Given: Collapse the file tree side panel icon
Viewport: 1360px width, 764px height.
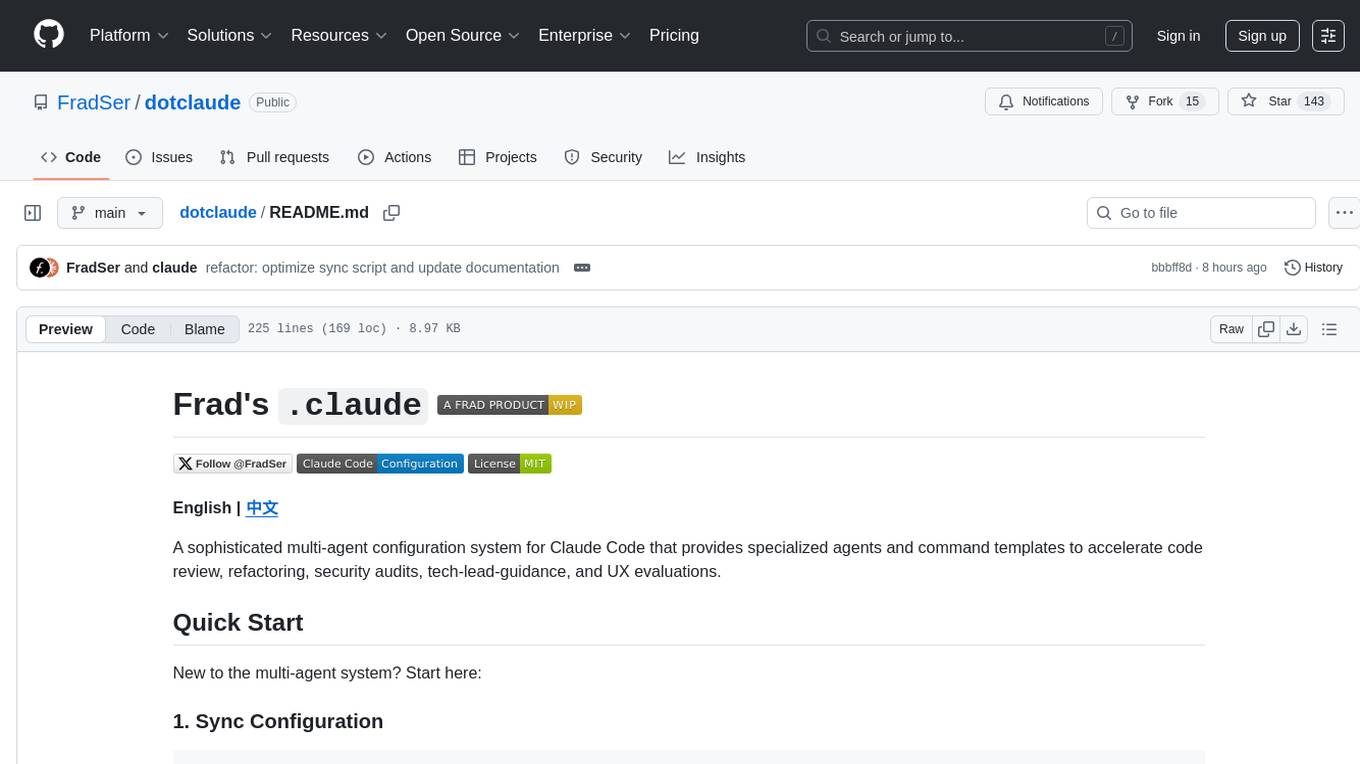Looking at the screenshot, I should [x=33, y=213].
